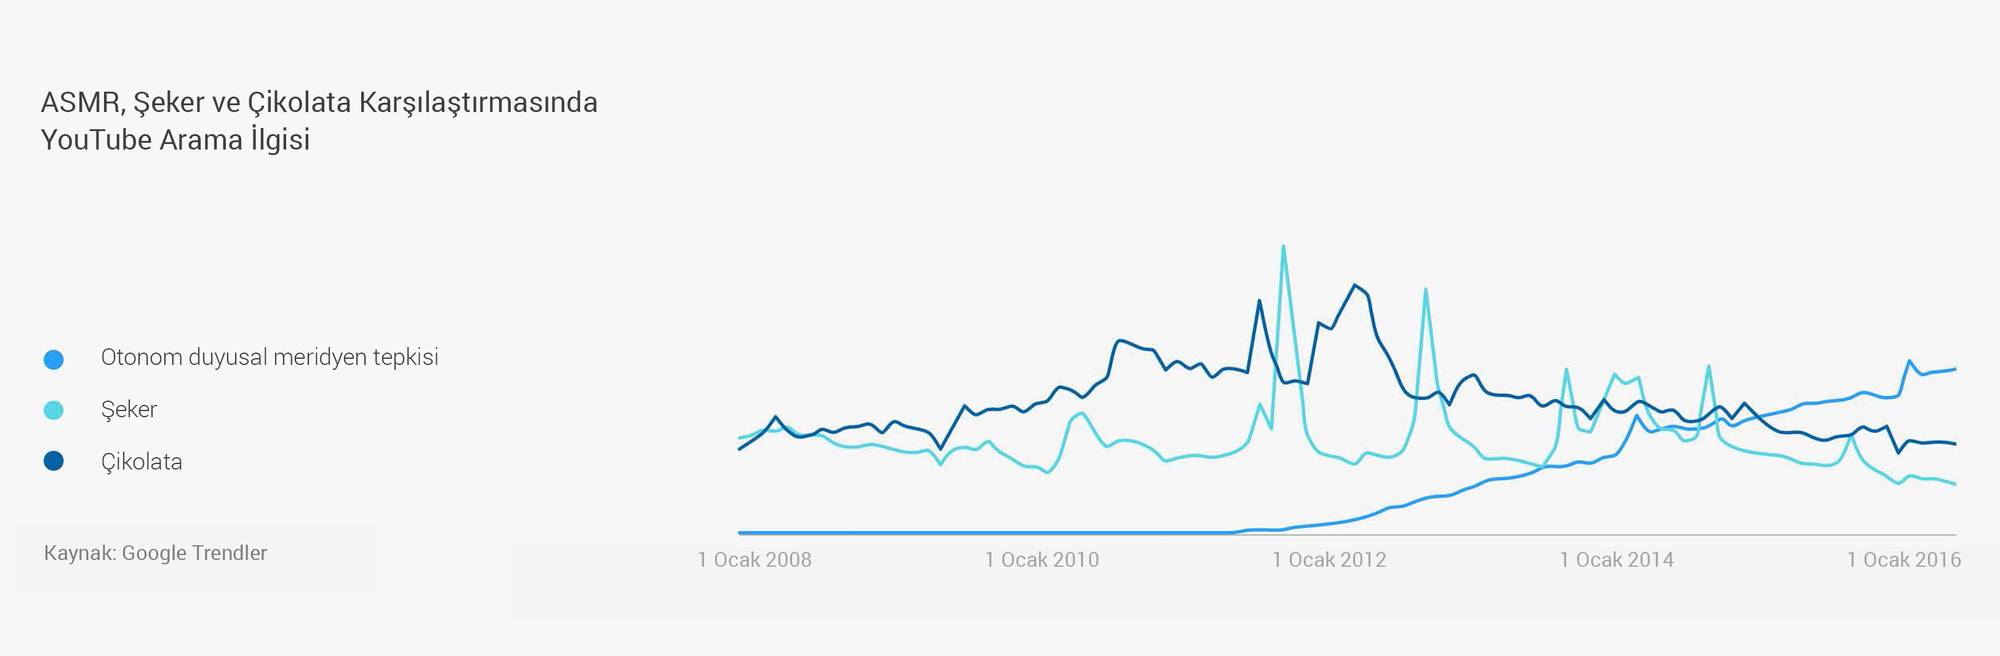This screenshot has height=656, width=2000.
Task: Click the dark blue Çikolata legend dot
Action: click(x=54, y=461)
